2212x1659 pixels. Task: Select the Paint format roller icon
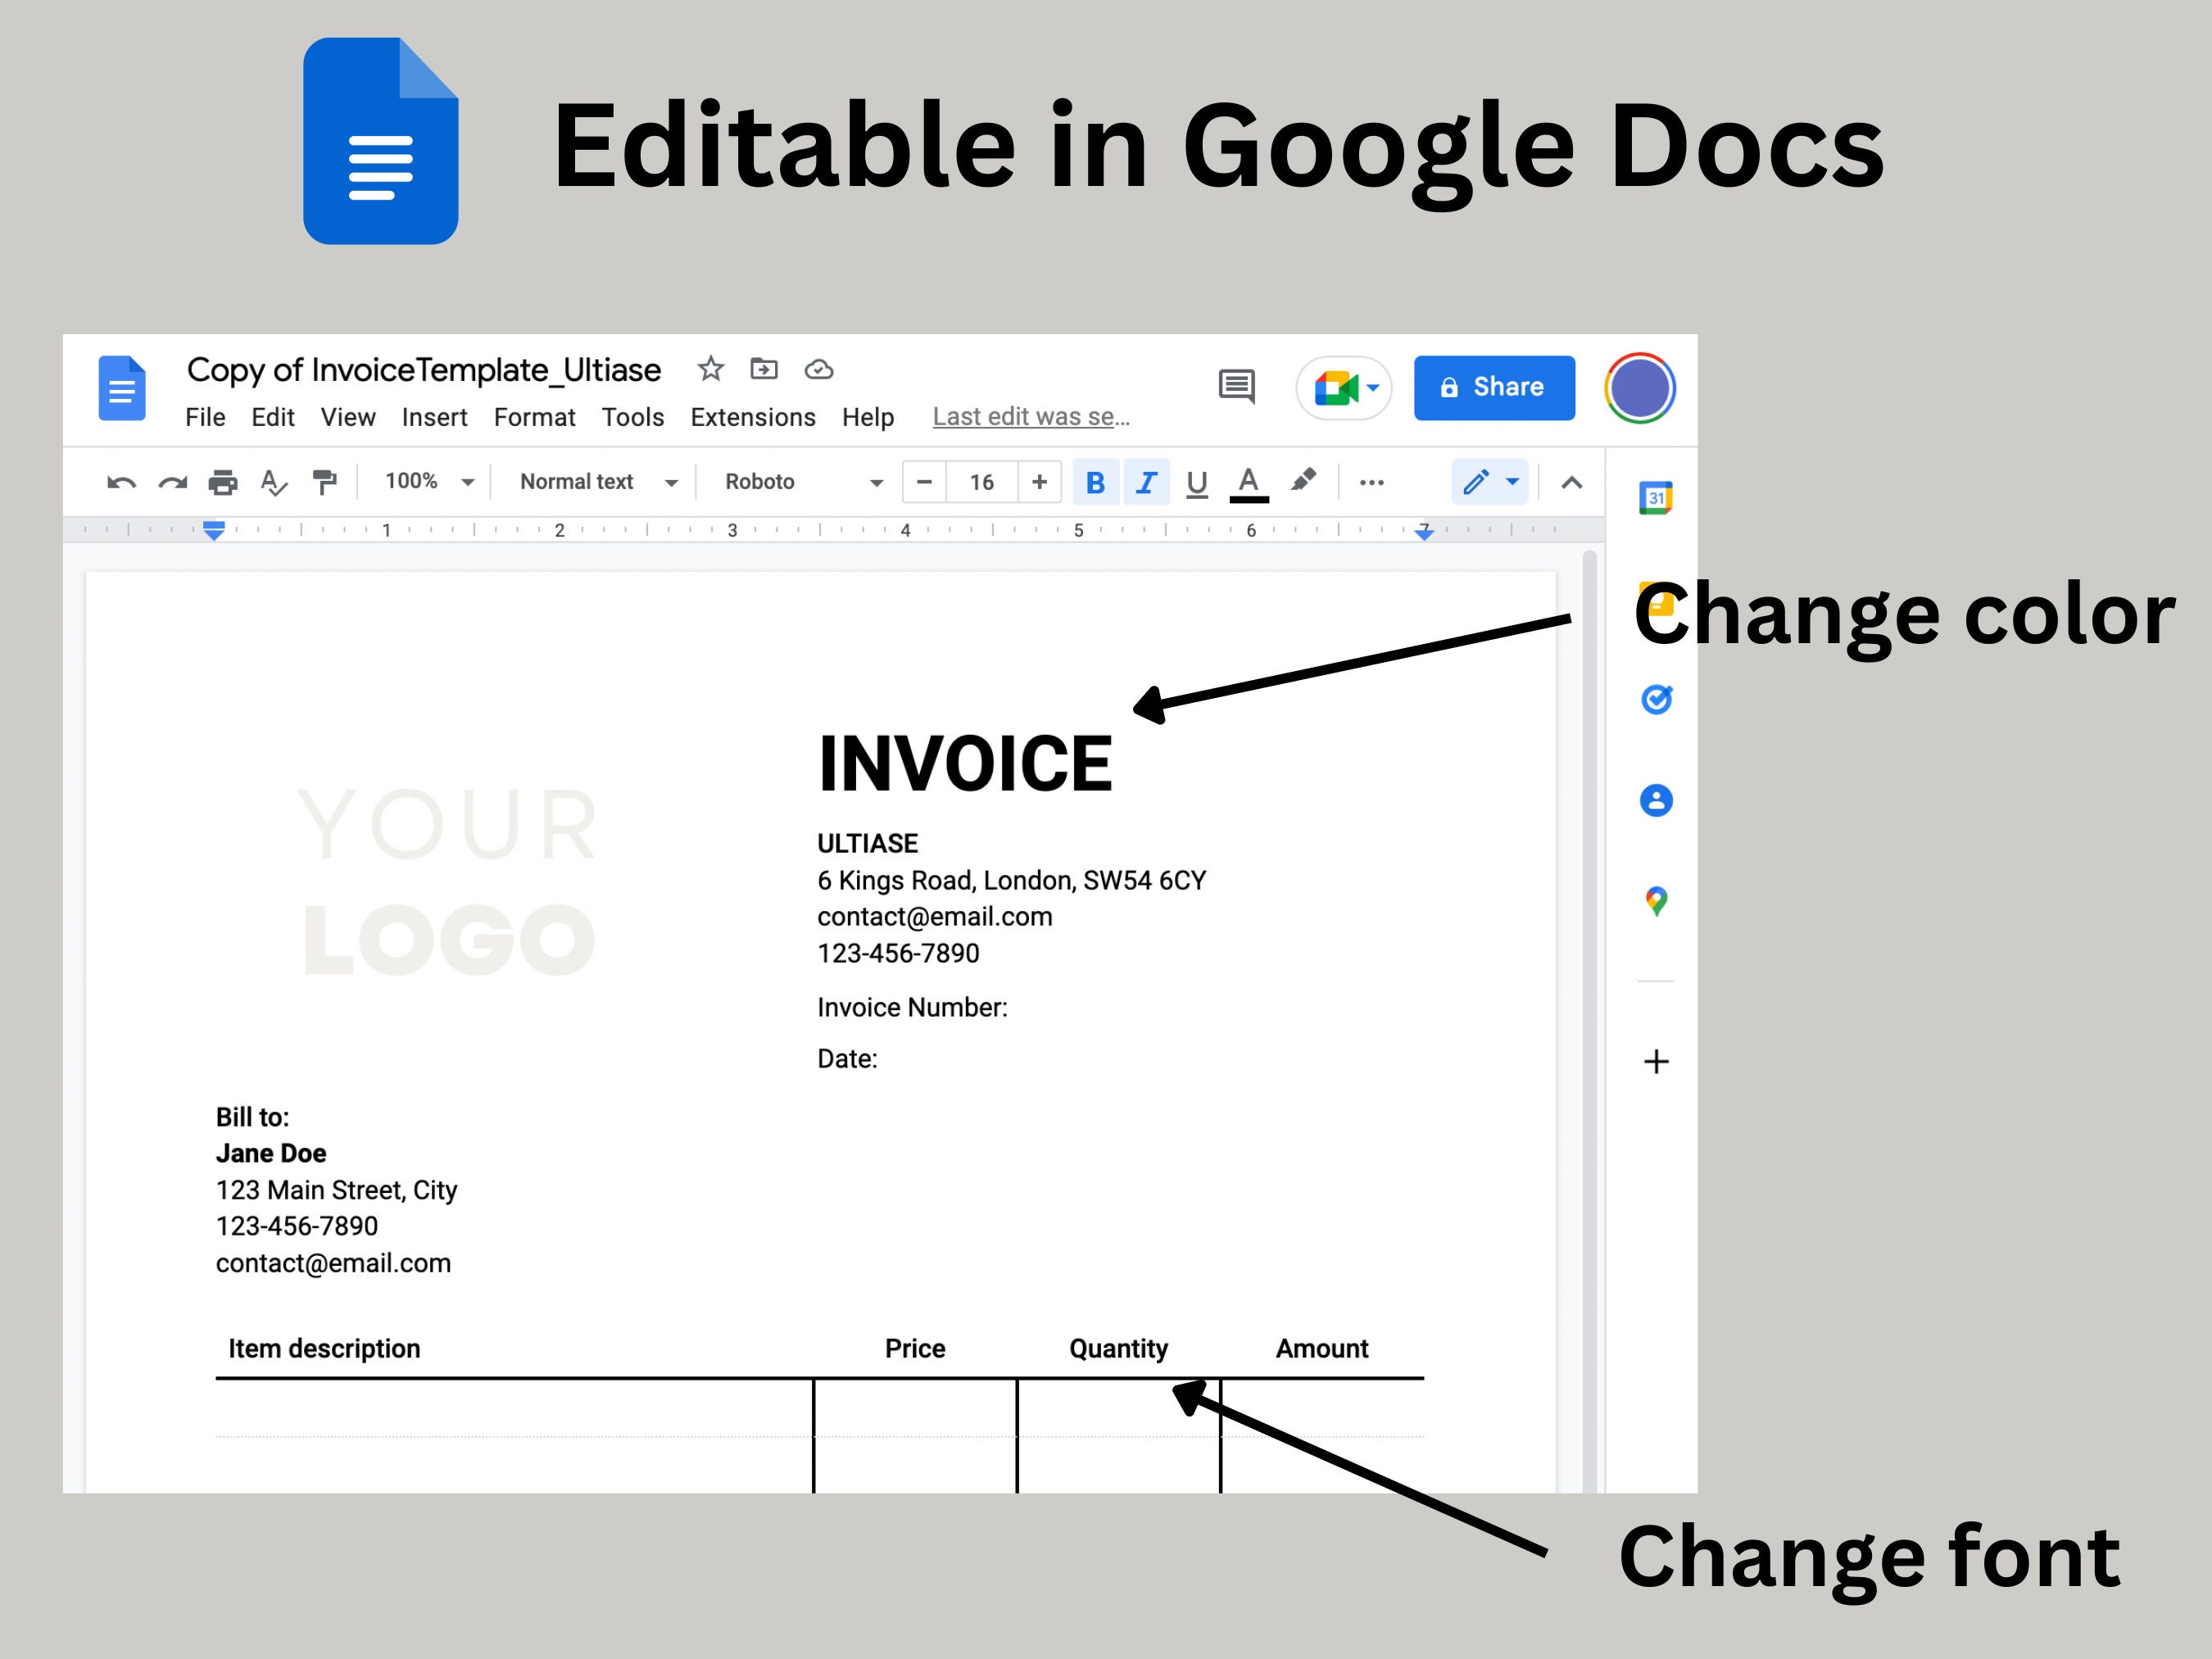click(x=324, y=483)
